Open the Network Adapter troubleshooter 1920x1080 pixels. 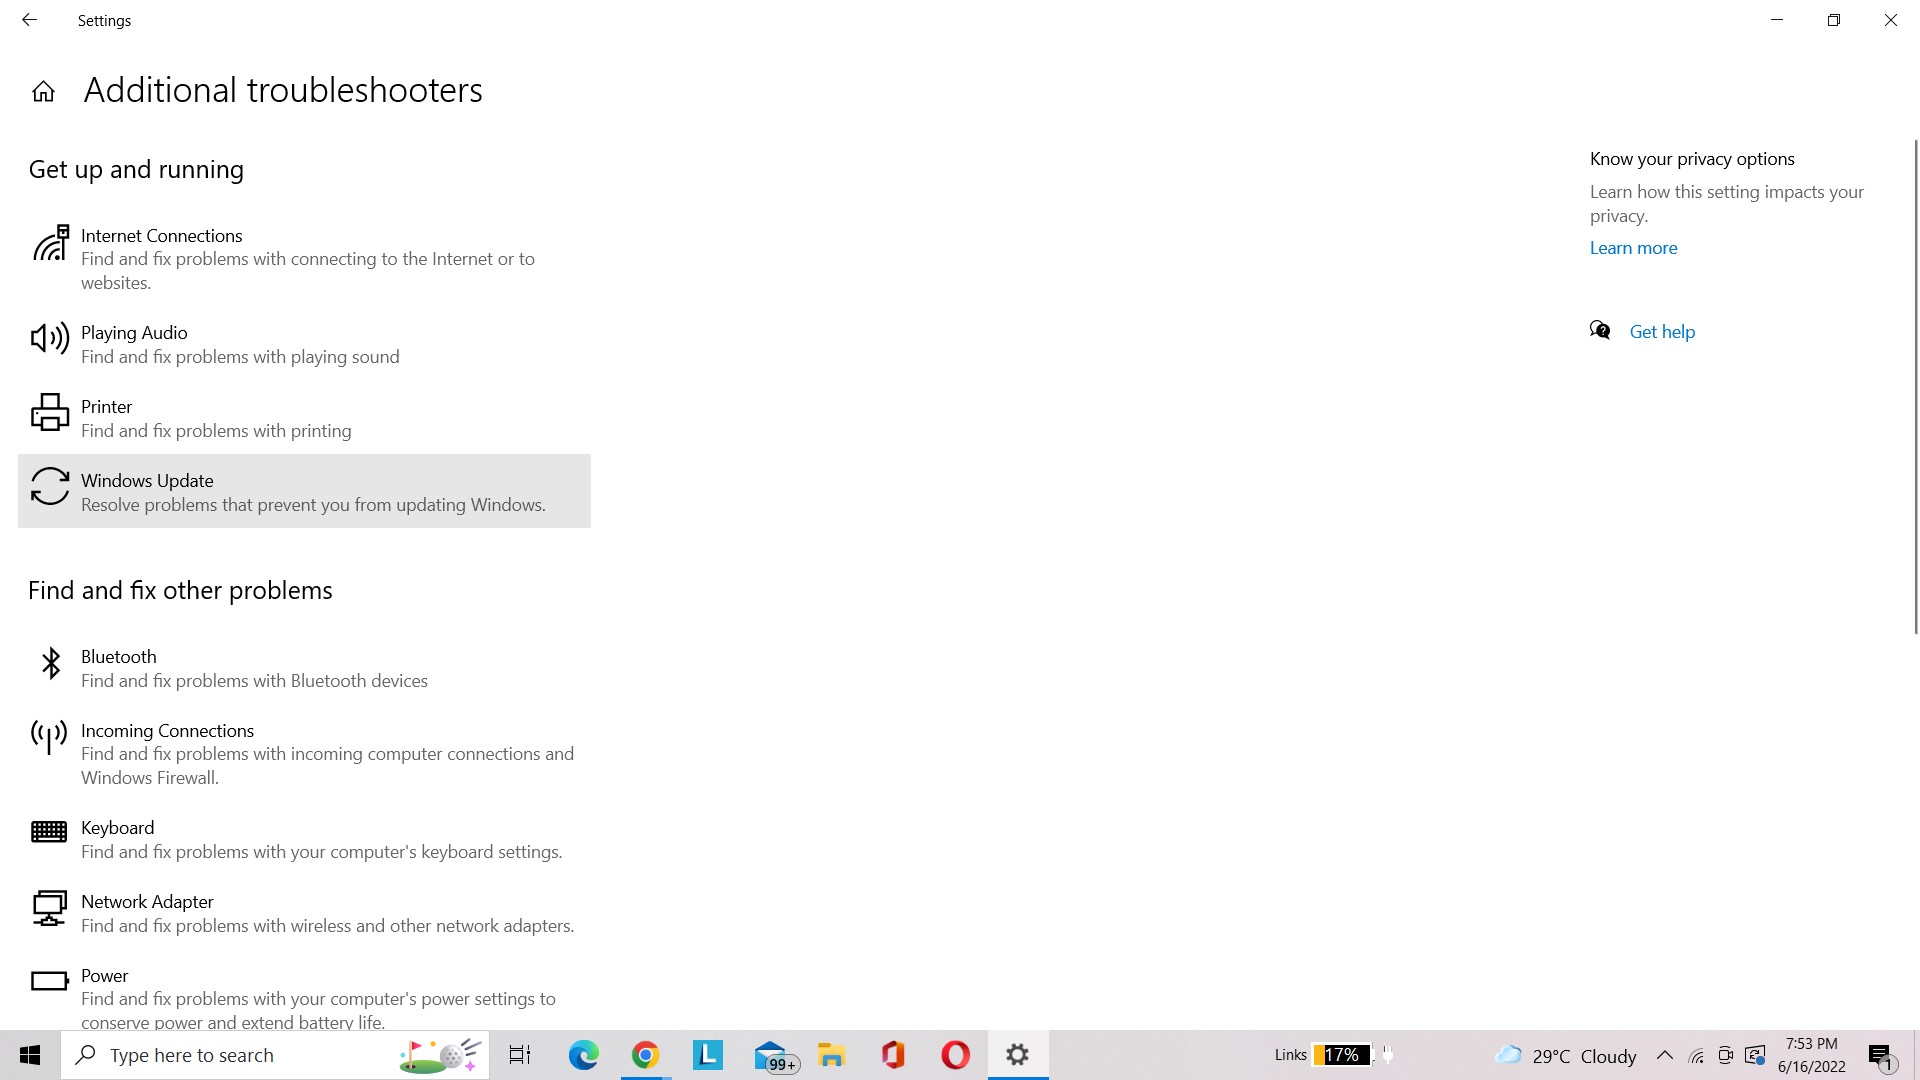(147, 902)
